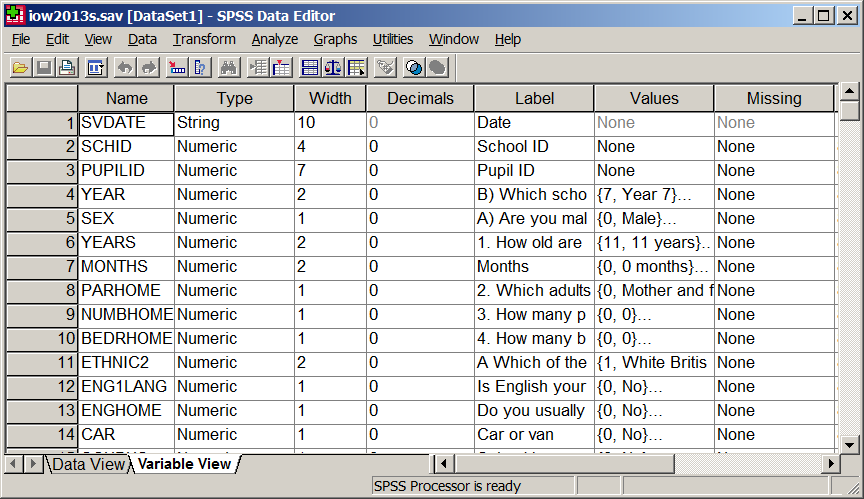
Task: Open the Variables info icon with question mark
Action: pos(200,68)
